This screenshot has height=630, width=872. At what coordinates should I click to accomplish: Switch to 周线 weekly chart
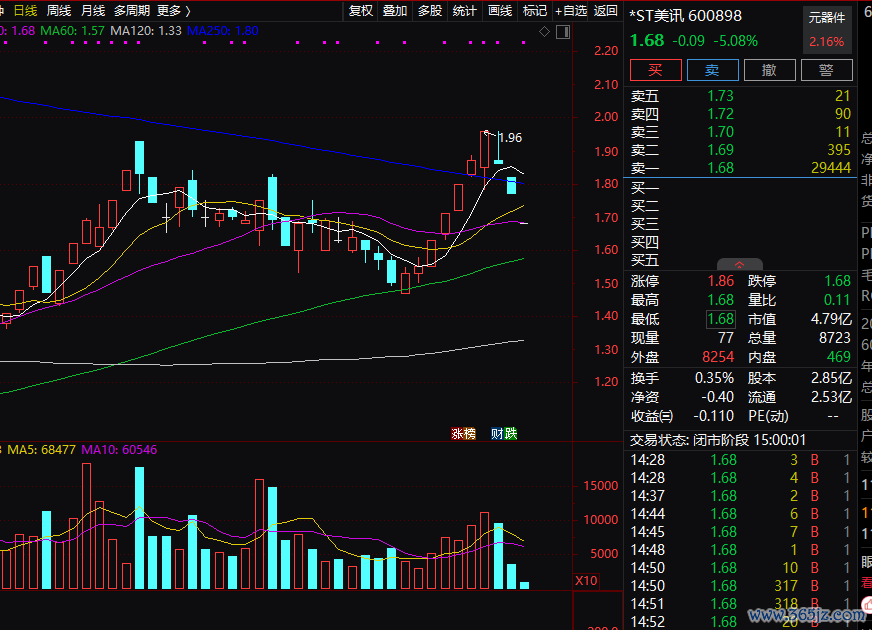[x=59, y=11]
